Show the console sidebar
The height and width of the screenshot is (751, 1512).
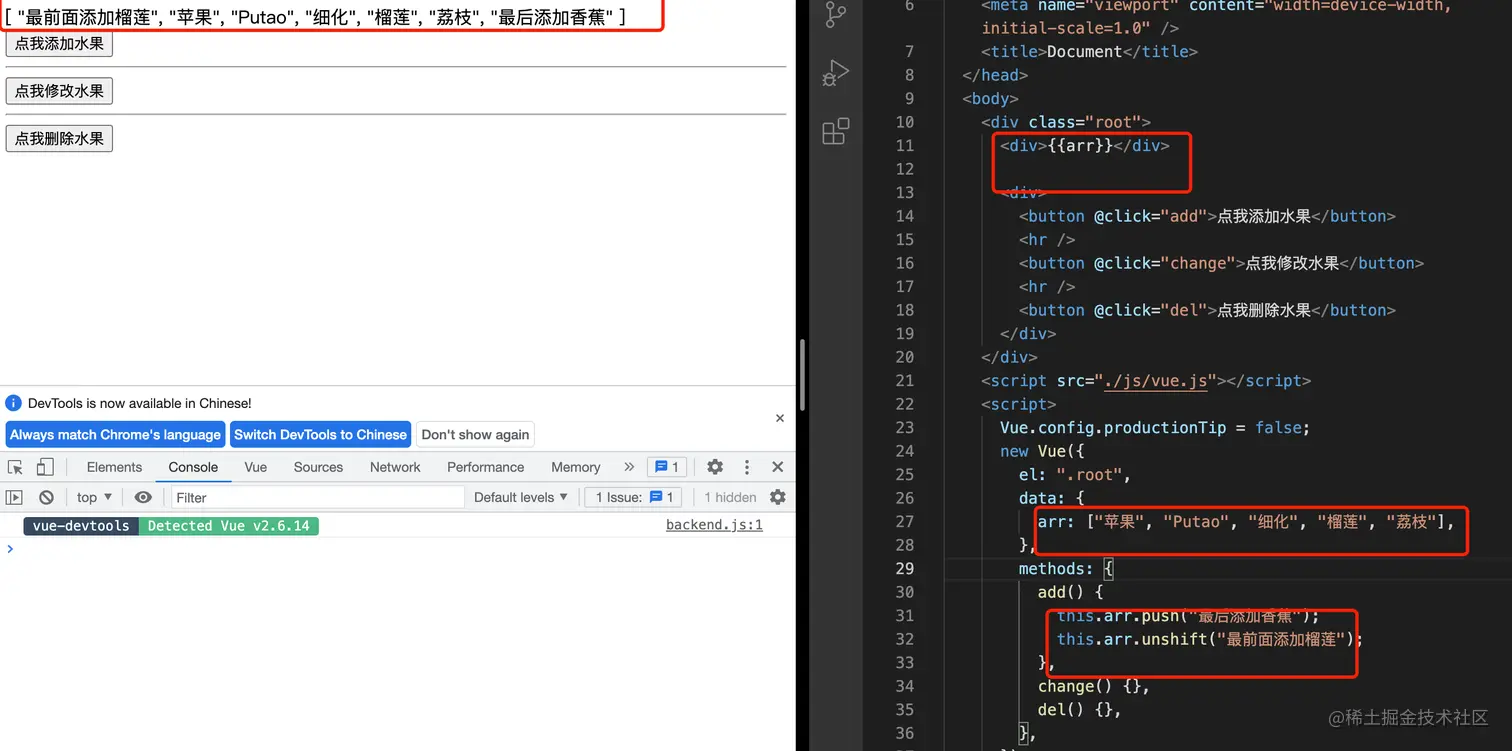click(14, 497)
